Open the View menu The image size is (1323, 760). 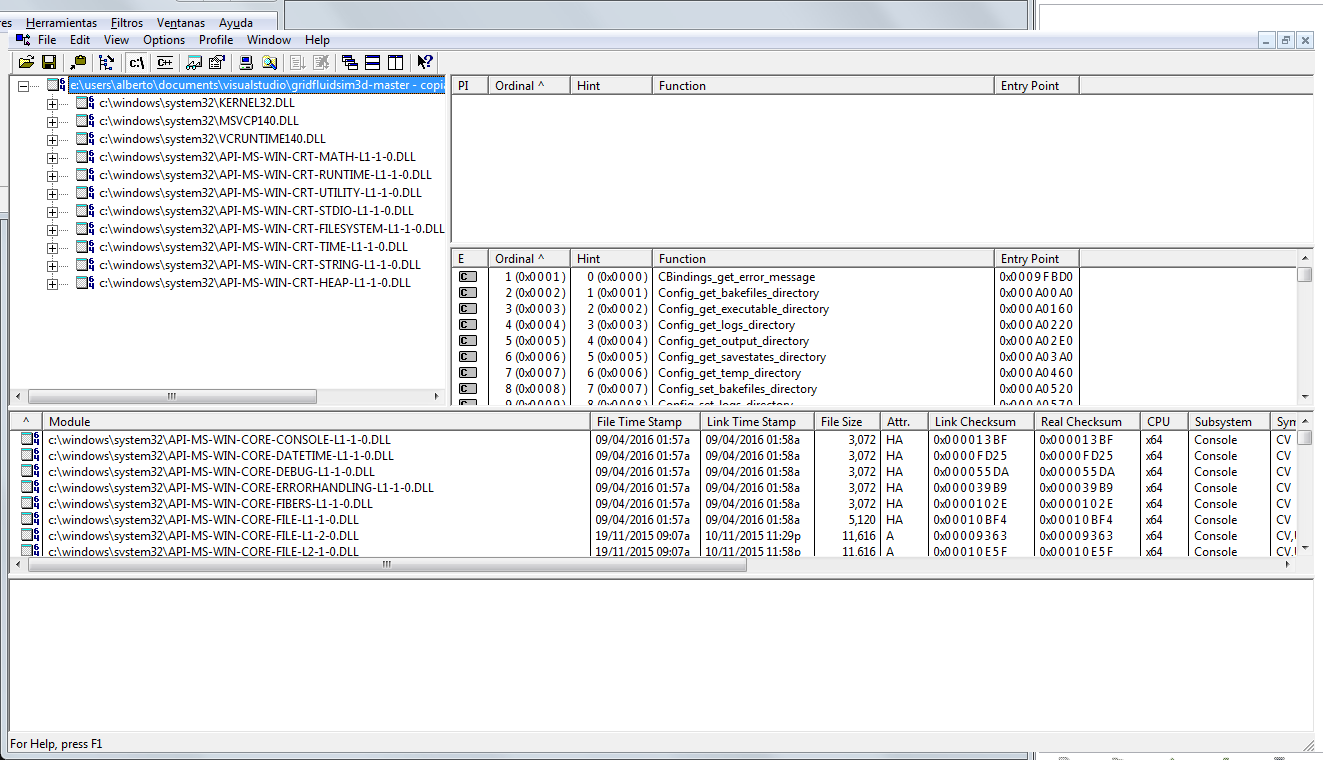(x=116, y=40)
